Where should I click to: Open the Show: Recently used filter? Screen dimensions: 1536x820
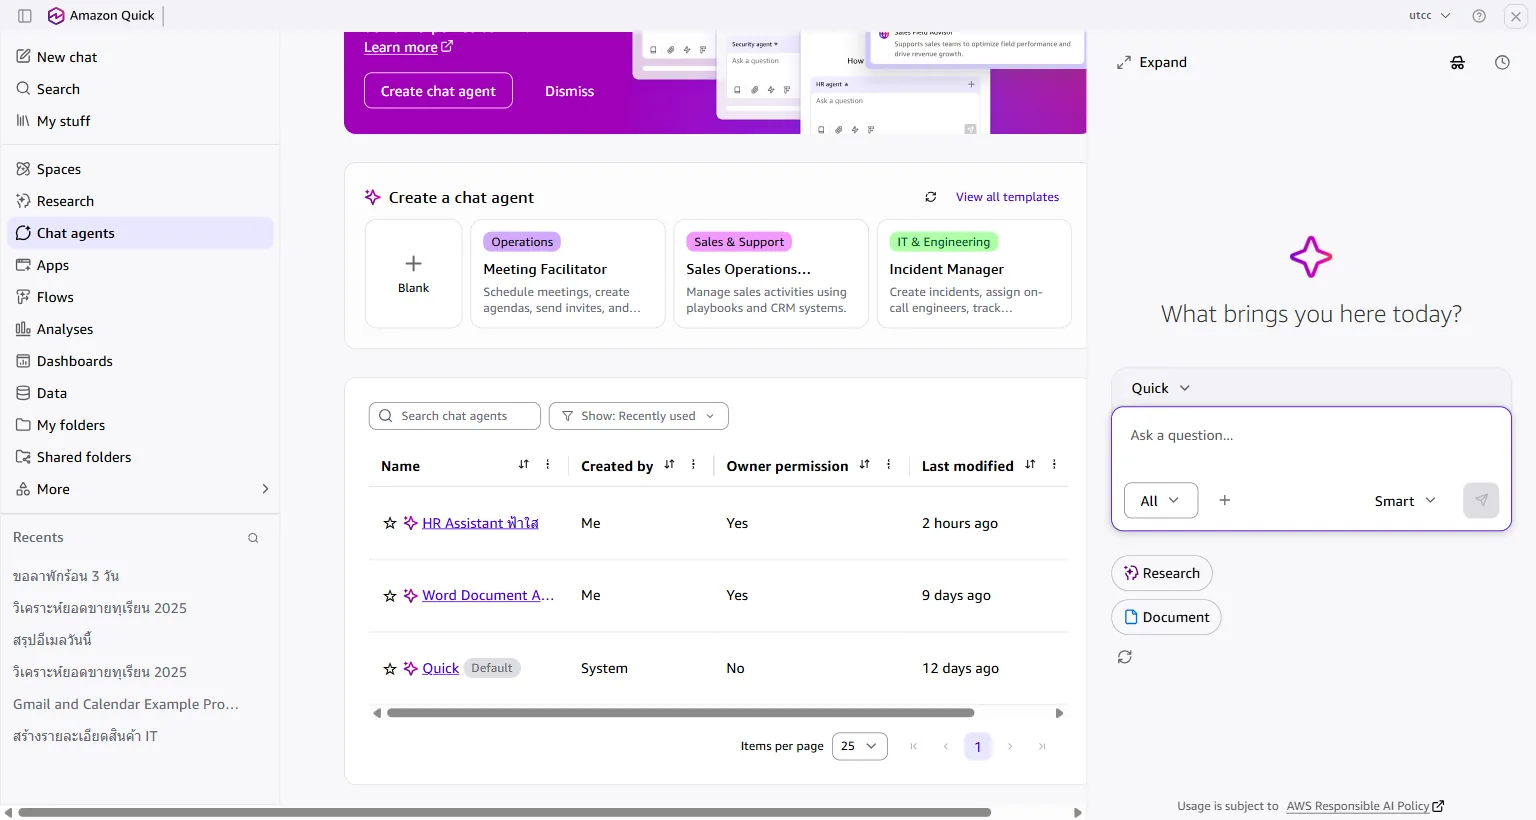[x=638, y=416]
